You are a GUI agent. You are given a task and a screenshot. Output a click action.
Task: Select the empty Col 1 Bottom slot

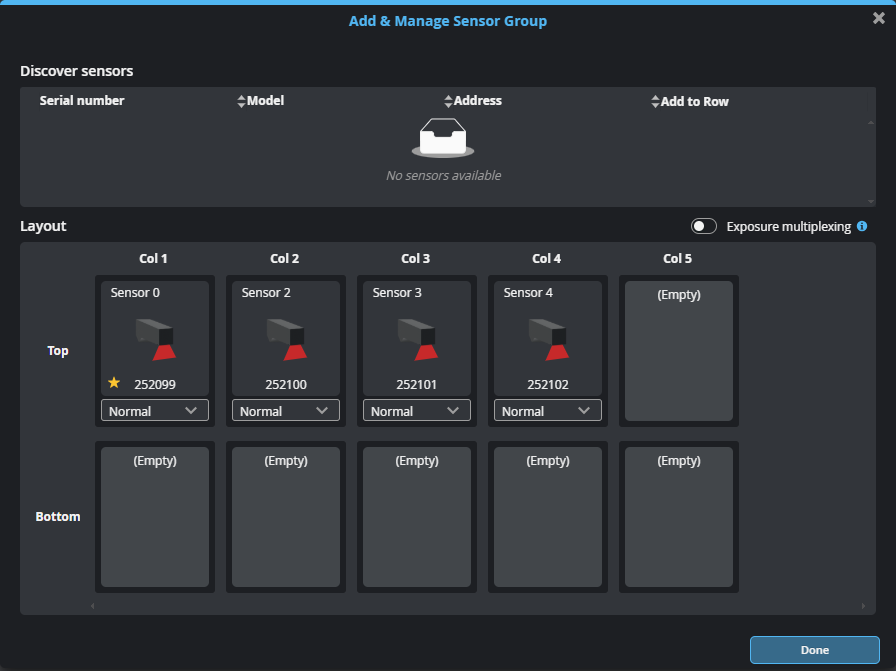pos(155,517)
